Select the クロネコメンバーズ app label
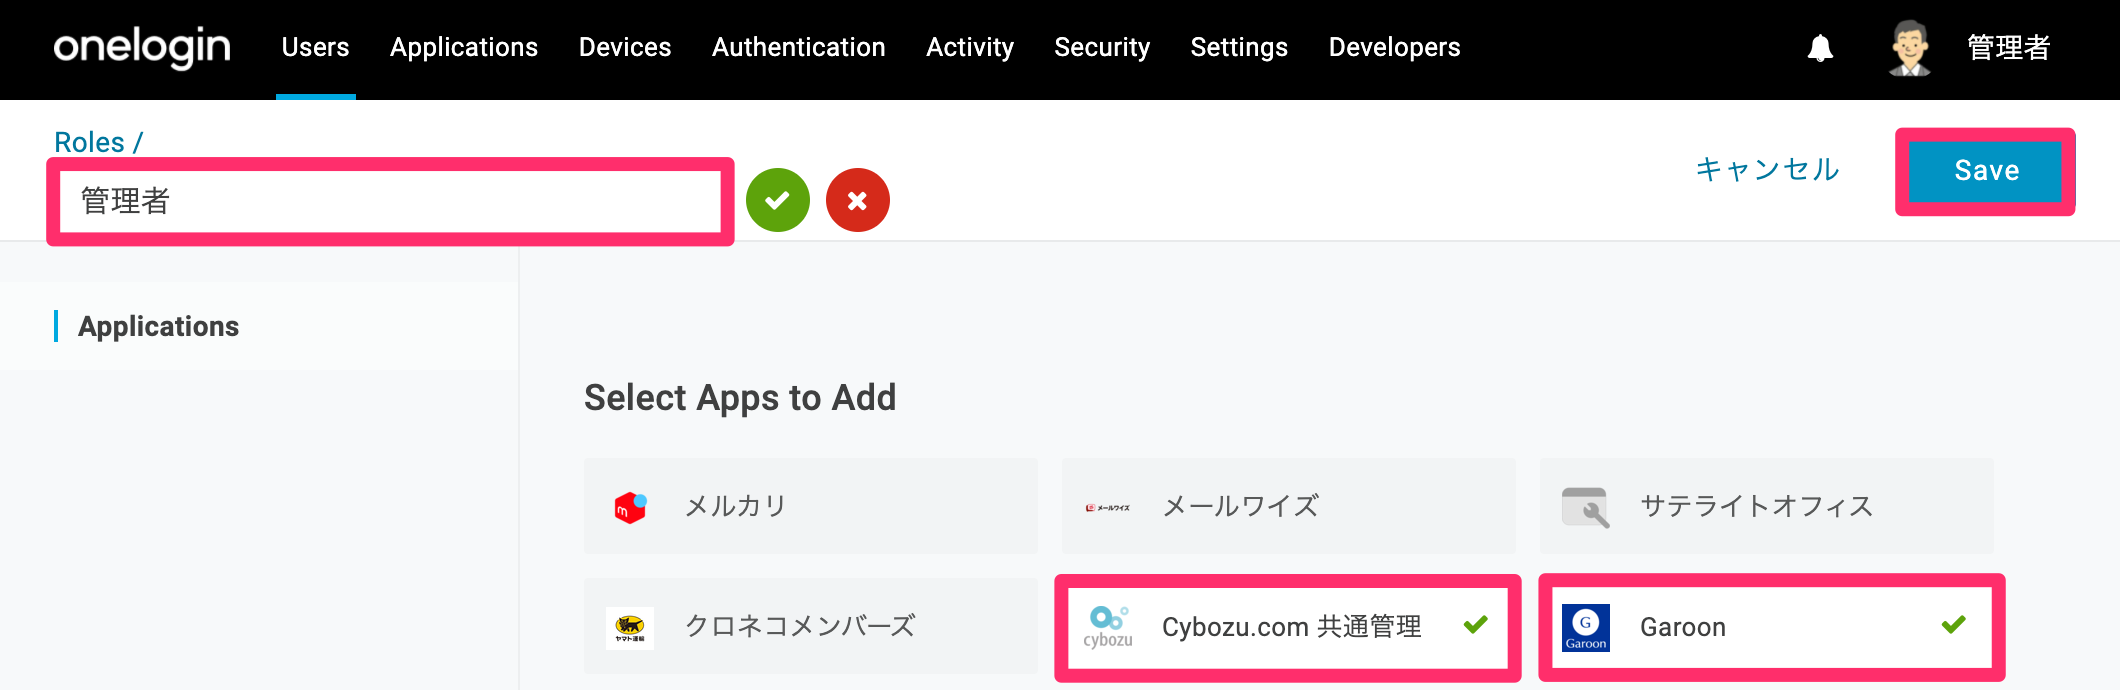This screenshot has width=2120, height=690. tap(800, 626)
